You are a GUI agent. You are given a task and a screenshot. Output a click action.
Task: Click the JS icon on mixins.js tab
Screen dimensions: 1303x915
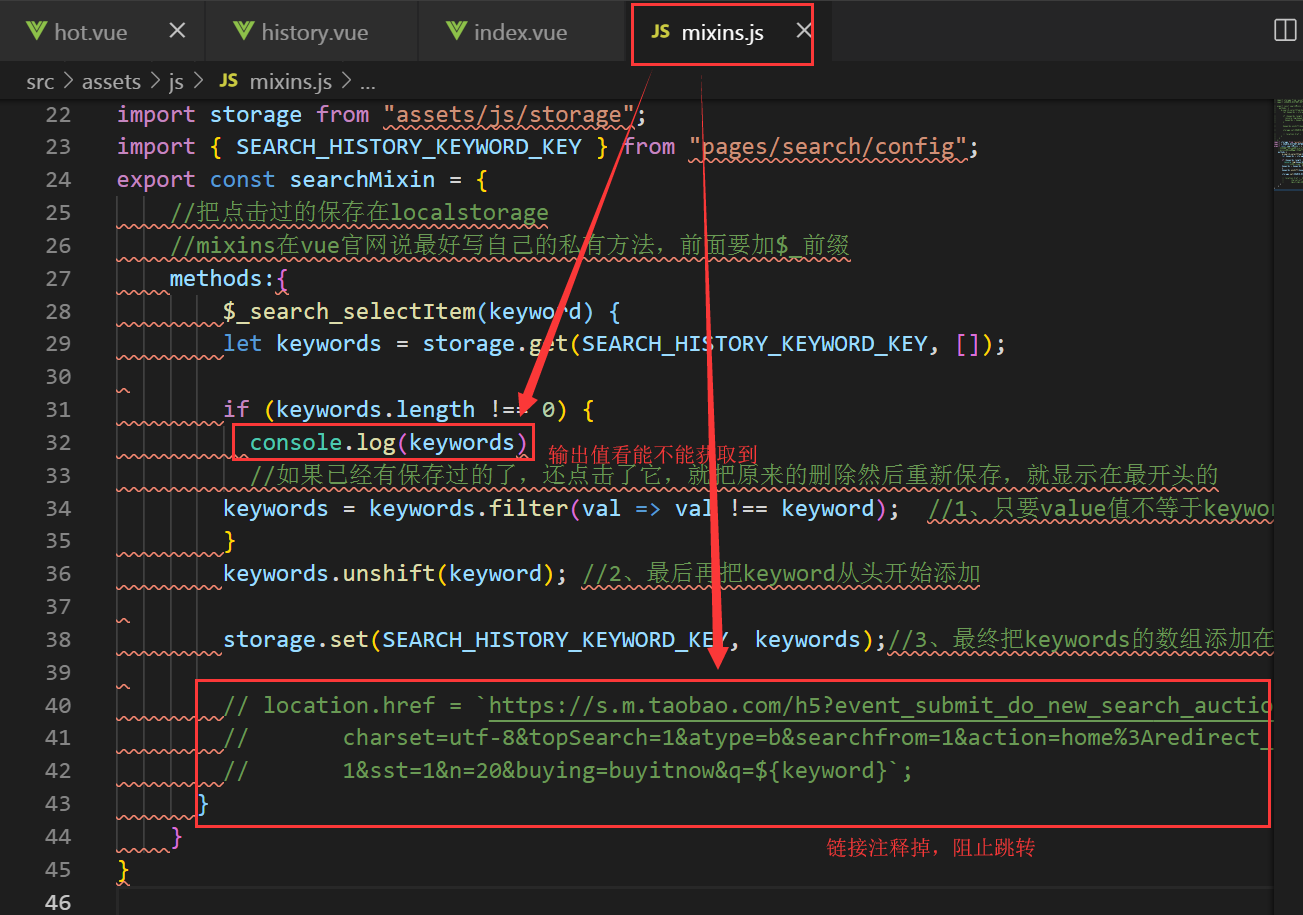(660, 32)
